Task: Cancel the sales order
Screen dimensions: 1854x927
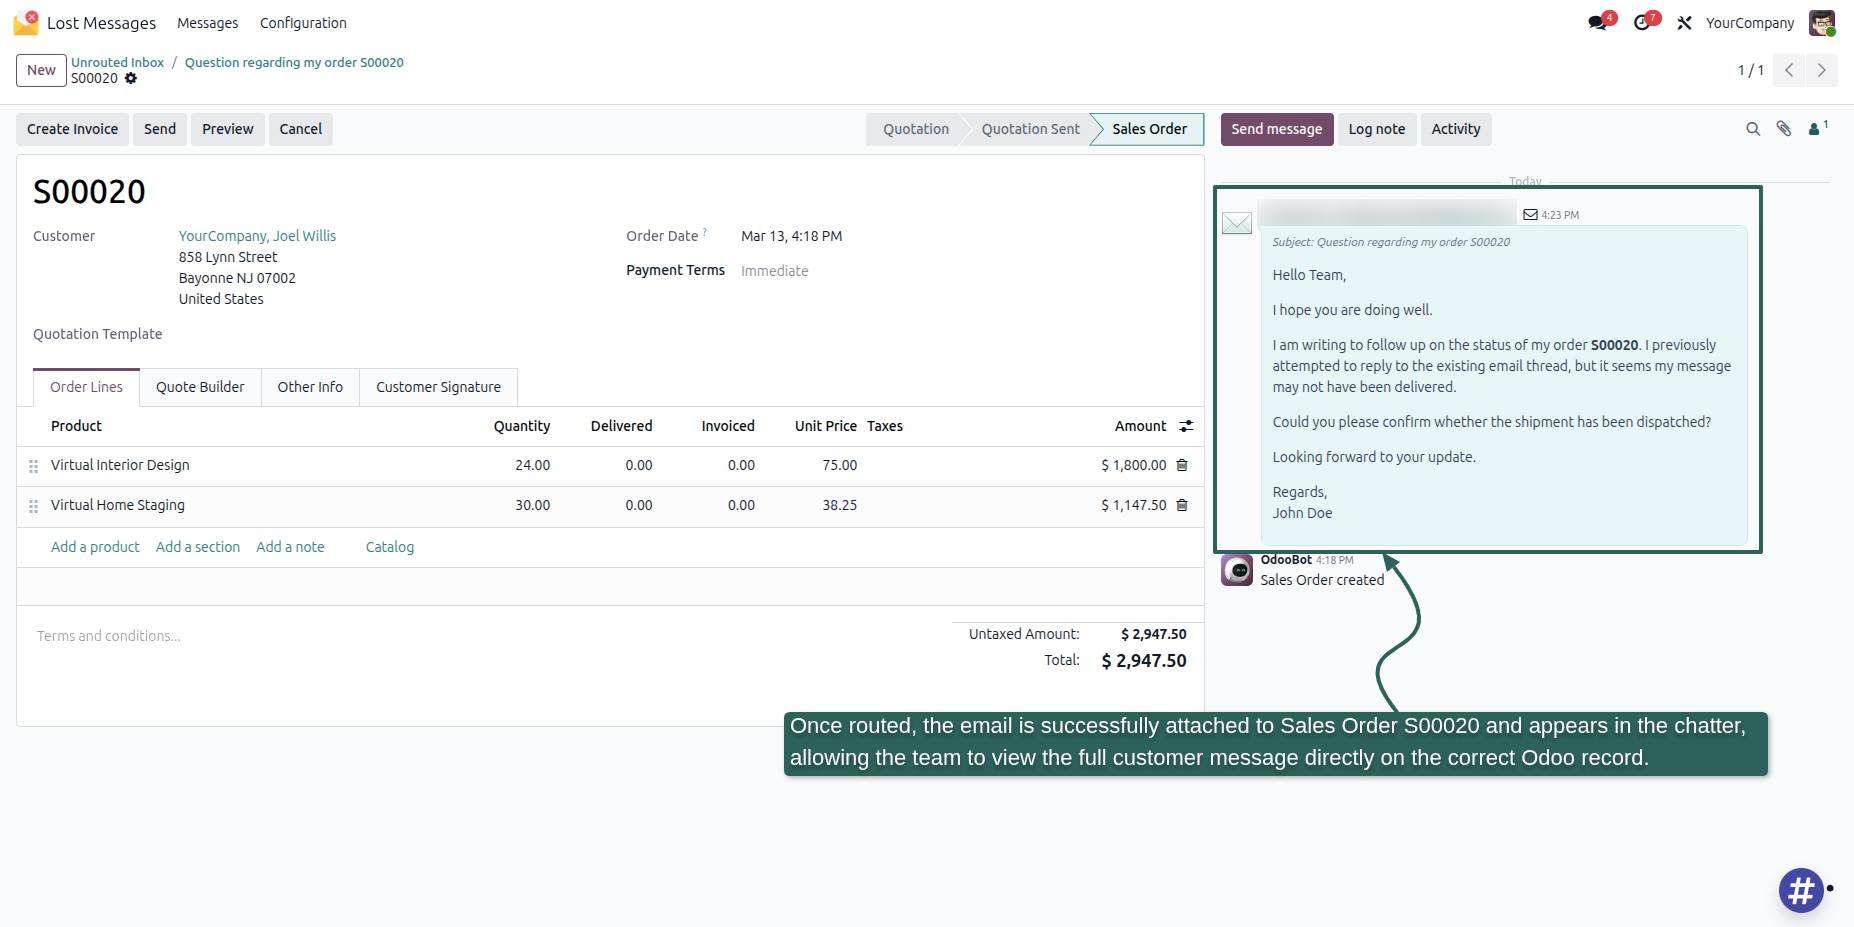Action: pos(301,129)
